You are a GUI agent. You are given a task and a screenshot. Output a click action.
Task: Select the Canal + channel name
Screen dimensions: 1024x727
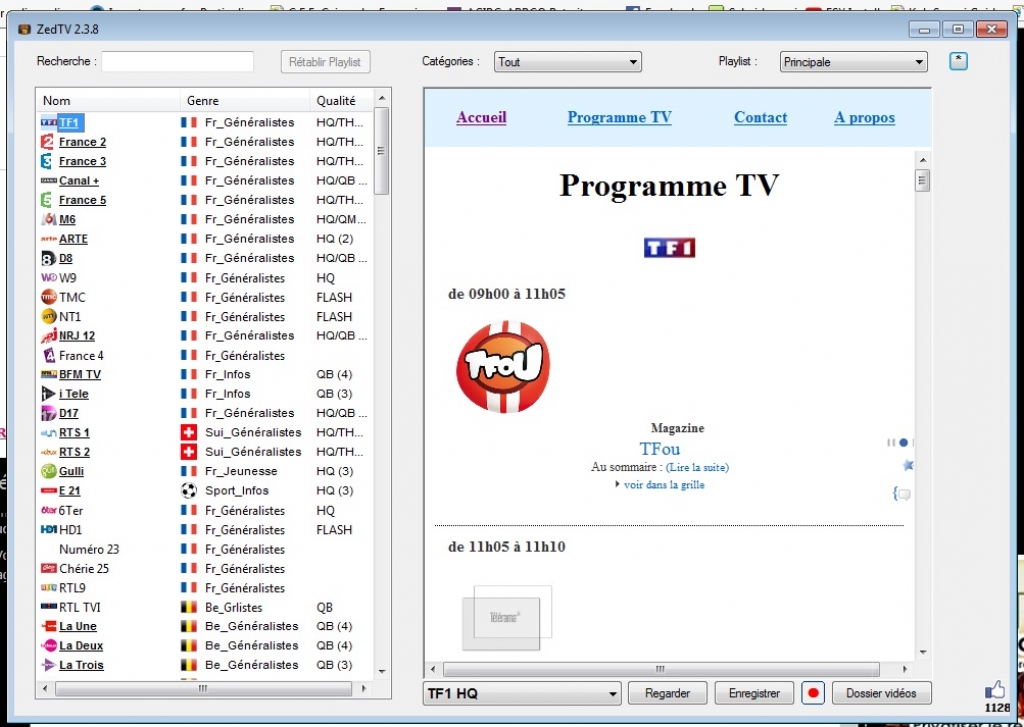[x=79, y=181]
